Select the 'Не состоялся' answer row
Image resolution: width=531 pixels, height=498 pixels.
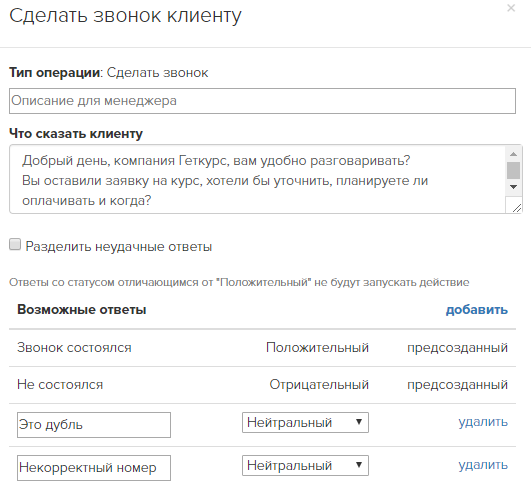pyautogui.click(x=262, y=385)
